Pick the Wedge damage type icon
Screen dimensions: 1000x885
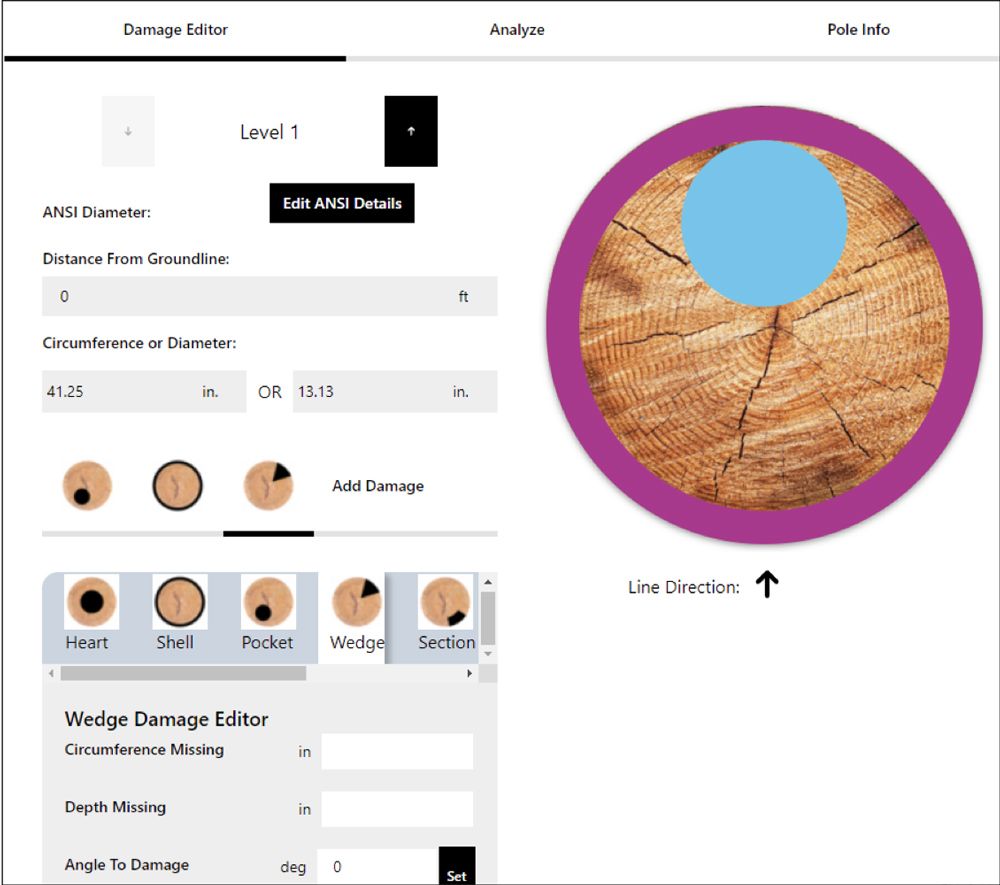(356, 603)
